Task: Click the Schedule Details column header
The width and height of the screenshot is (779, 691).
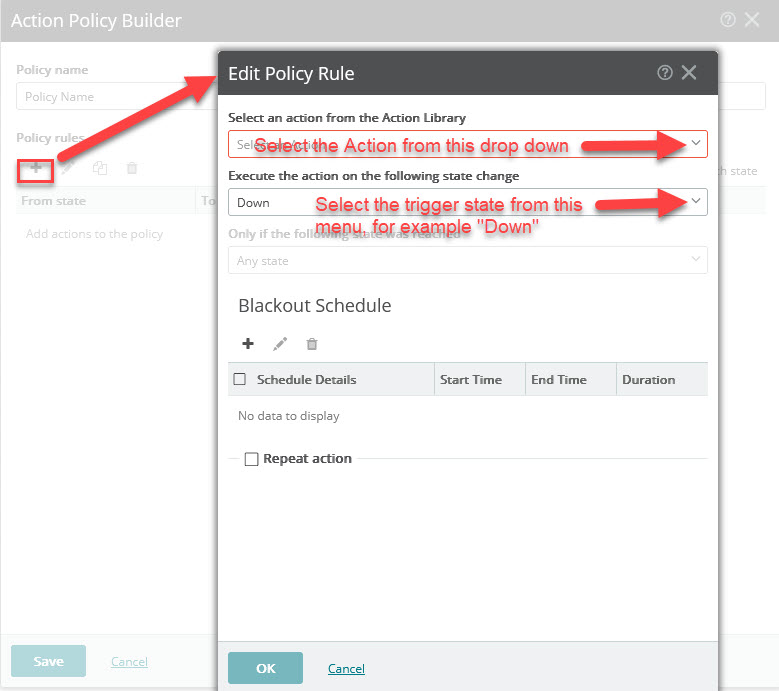Action: (307, 380)
